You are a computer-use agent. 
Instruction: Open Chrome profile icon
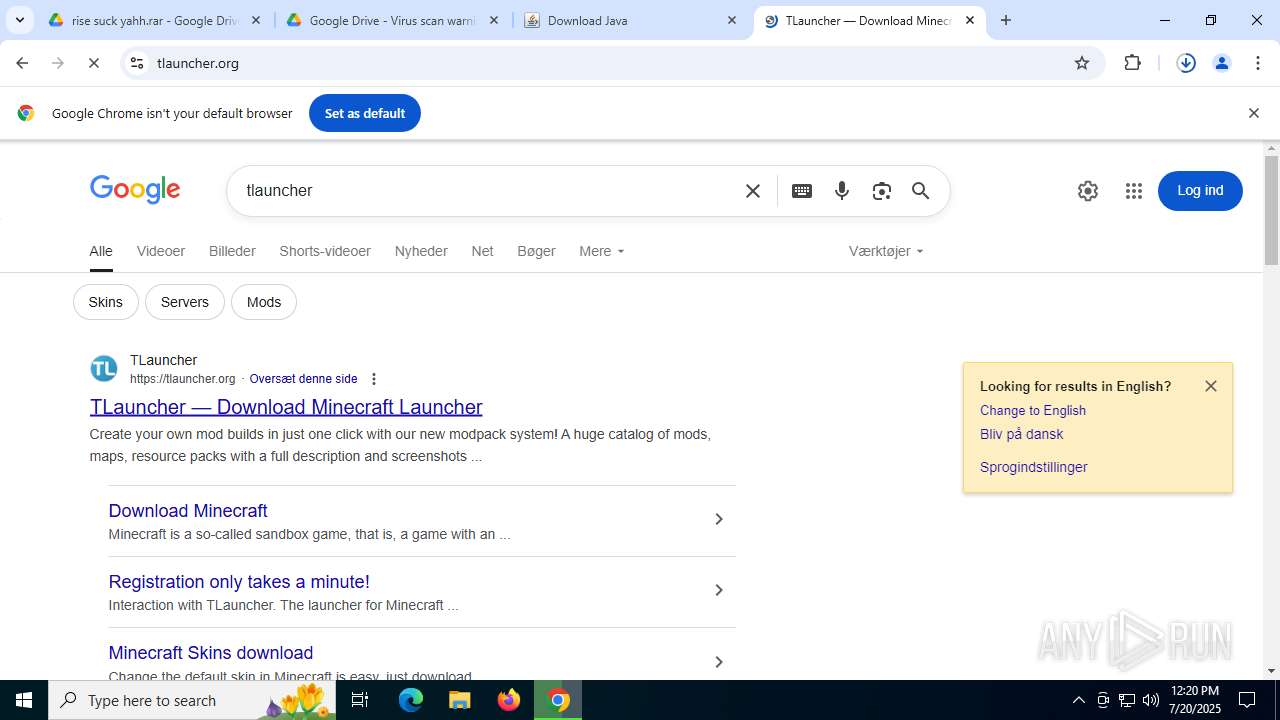pos(1222,63)
